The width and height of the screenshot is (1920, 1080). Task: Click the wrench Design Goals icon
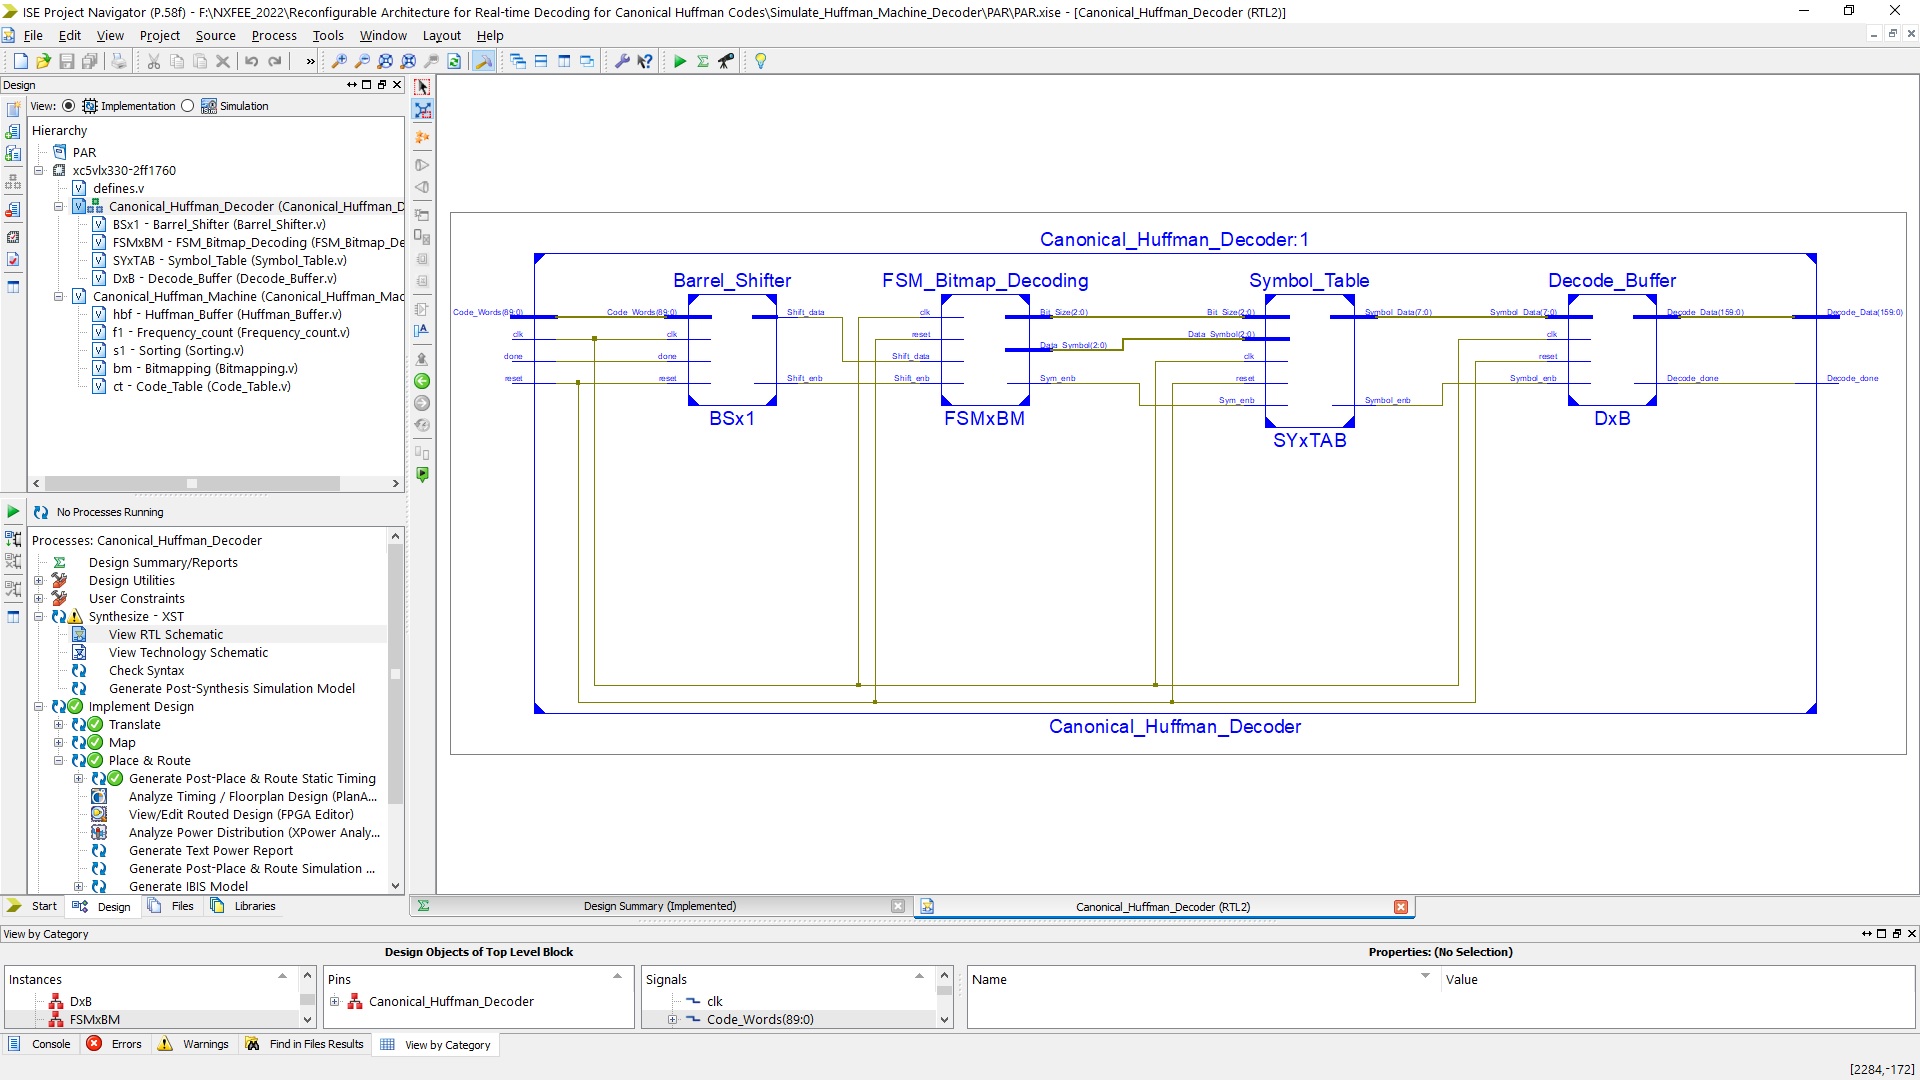point(621,61)
